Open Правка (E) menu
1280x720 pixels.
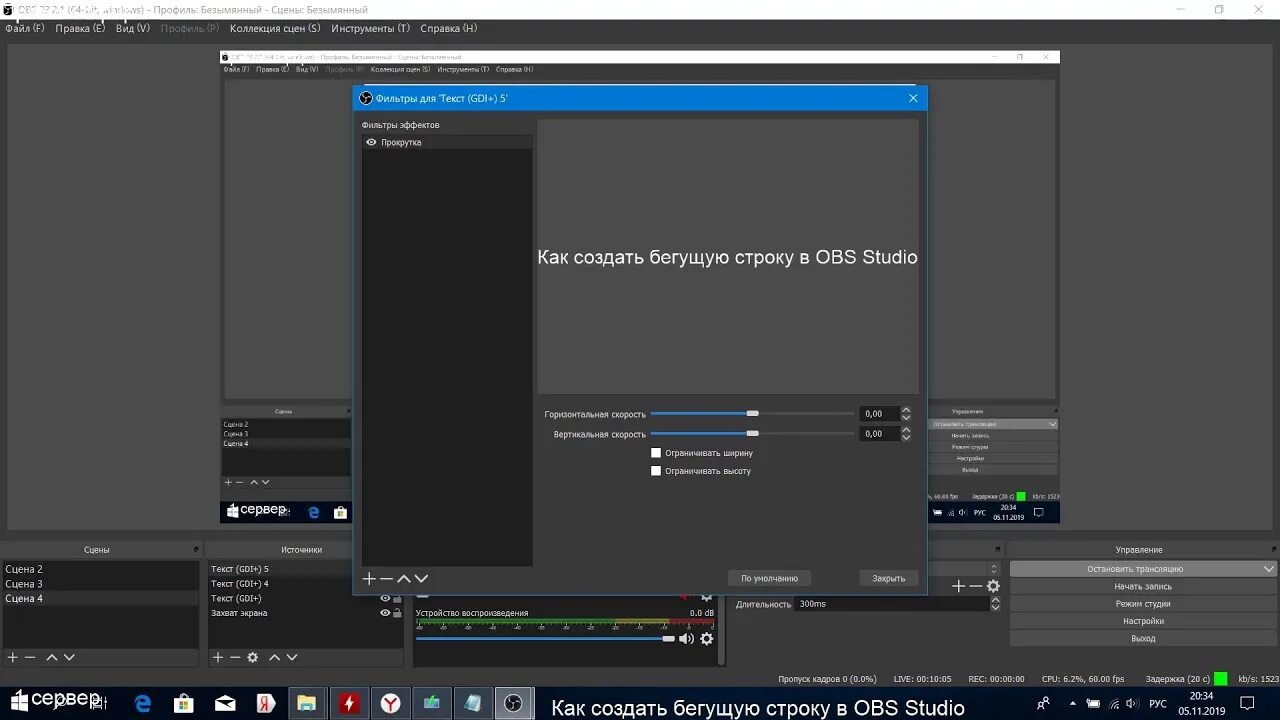pos(80,28)
